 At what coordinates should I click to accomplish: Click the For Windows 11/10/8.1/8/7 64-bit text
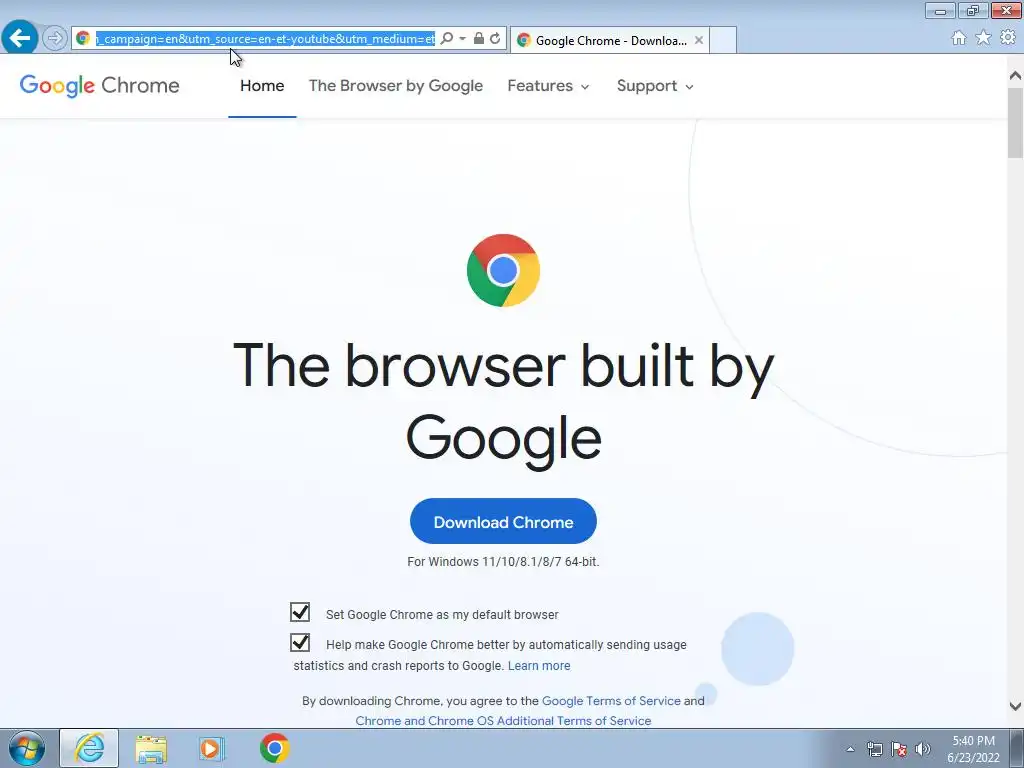pyautogui.click(x=503, y=562)
